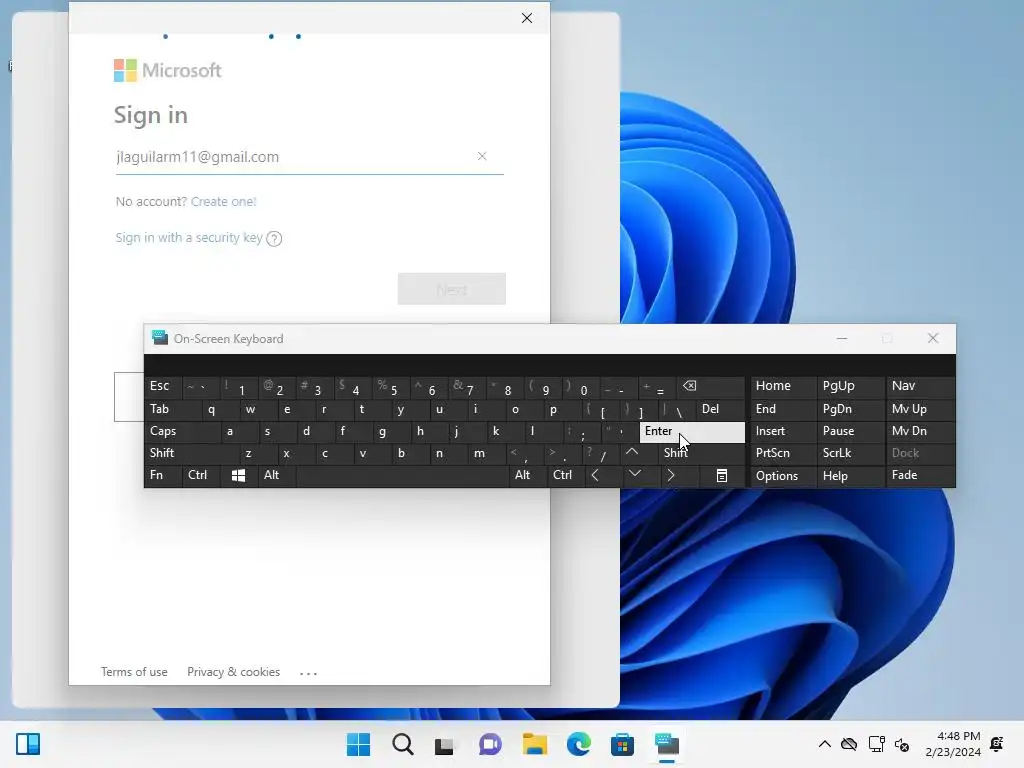The width and height of the screenshot is (1024, 768).
Task: Toggle the right Alt key
Action: pyautogui.click(x=528, y=475)
